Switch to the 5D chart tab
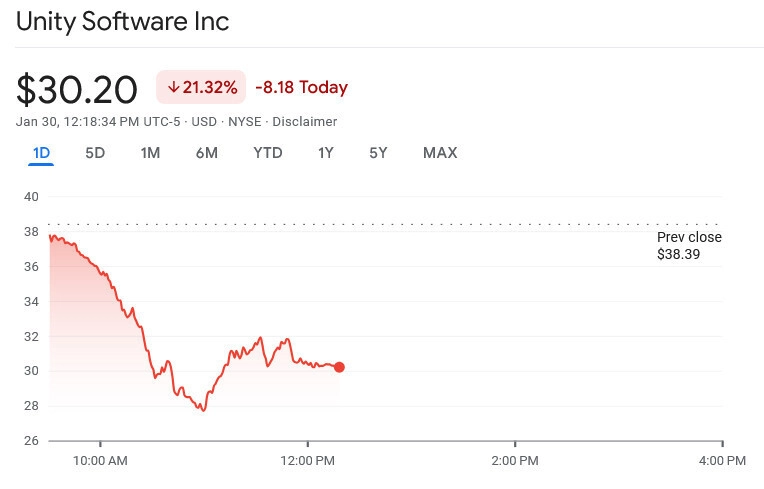764x489 pixels. [95, 153]
